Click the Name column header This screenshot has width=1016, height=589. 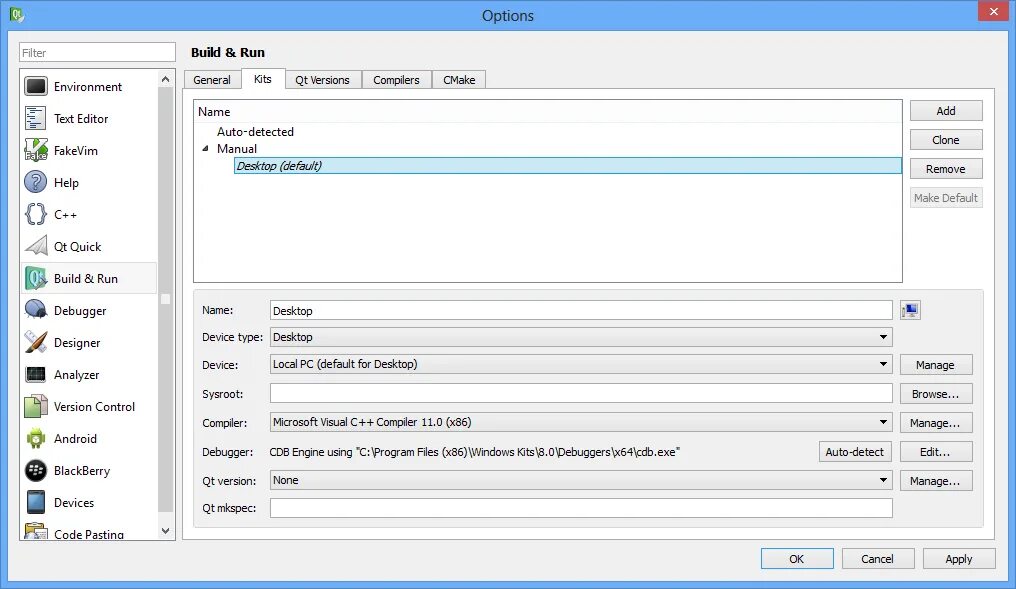[x=548, y=111]
